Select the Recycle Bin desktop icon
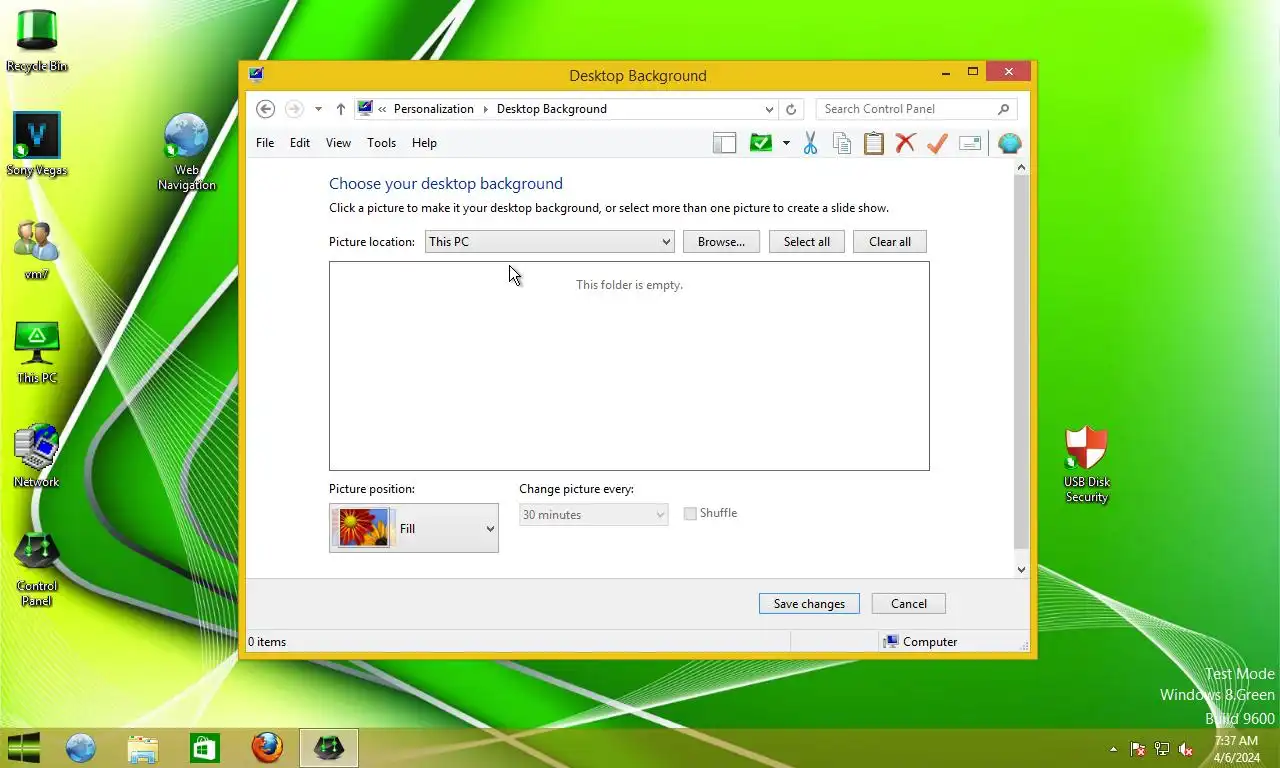1280x768 pixels. (37, 40)
